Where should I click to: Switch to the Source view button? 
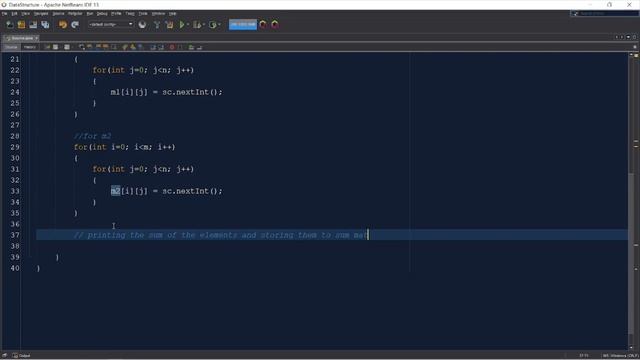pyautogui.click(x=11, y=47)
